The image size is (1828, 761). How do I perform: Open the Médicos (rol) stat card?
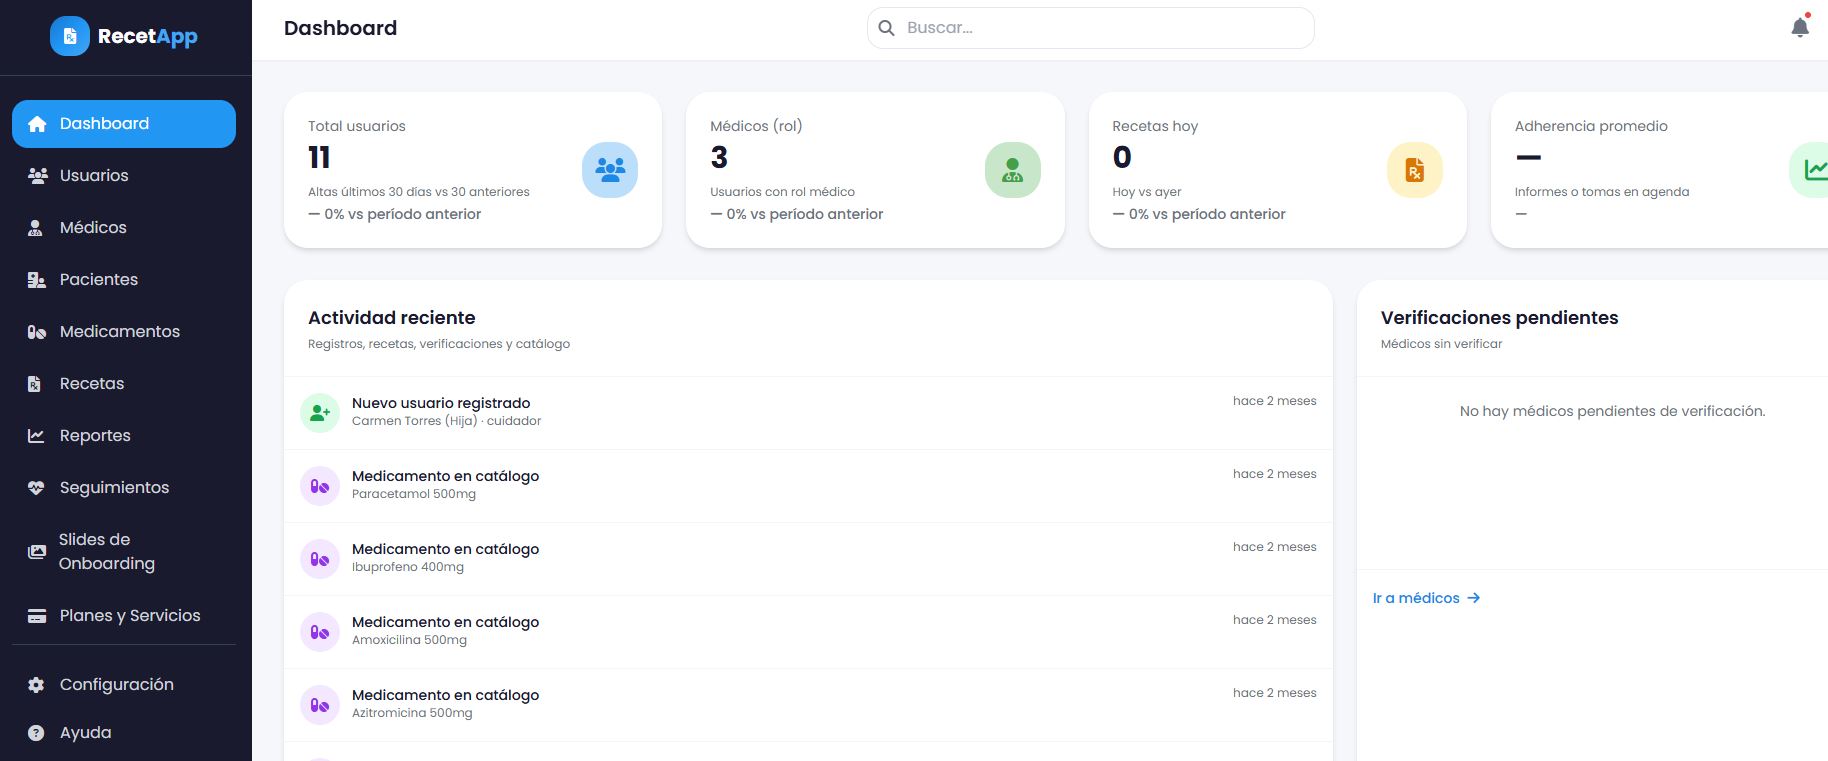click(875, 170)
